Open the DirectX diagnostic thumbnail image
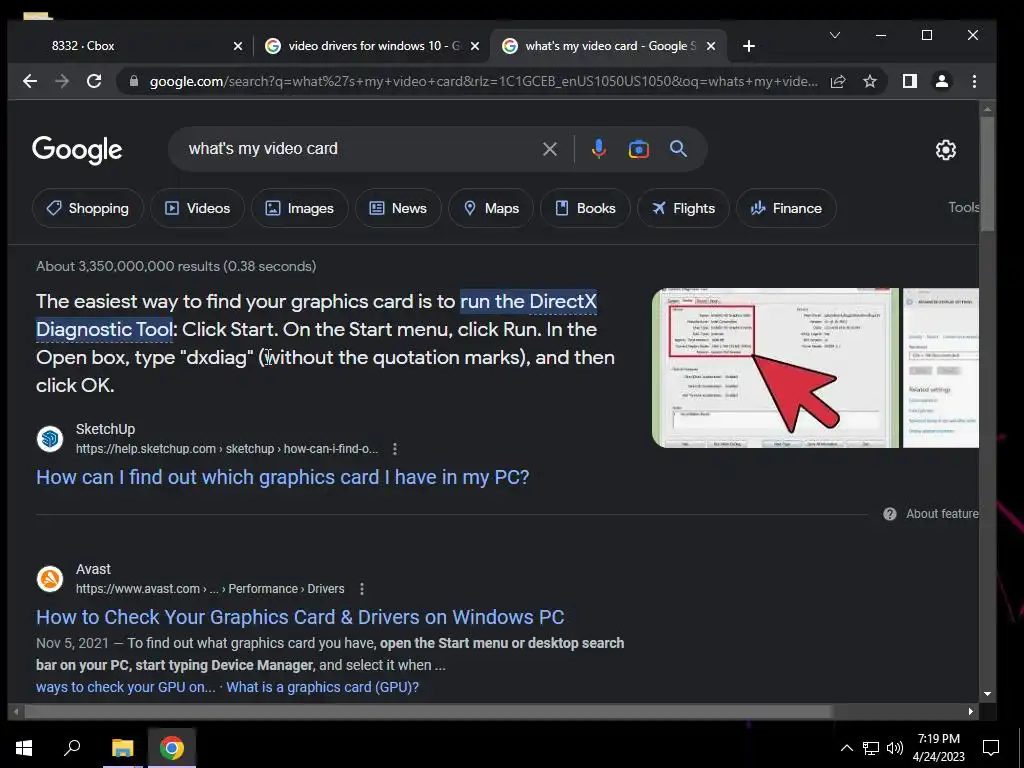This screenshot has height=768, width=1024. [775, 368]
